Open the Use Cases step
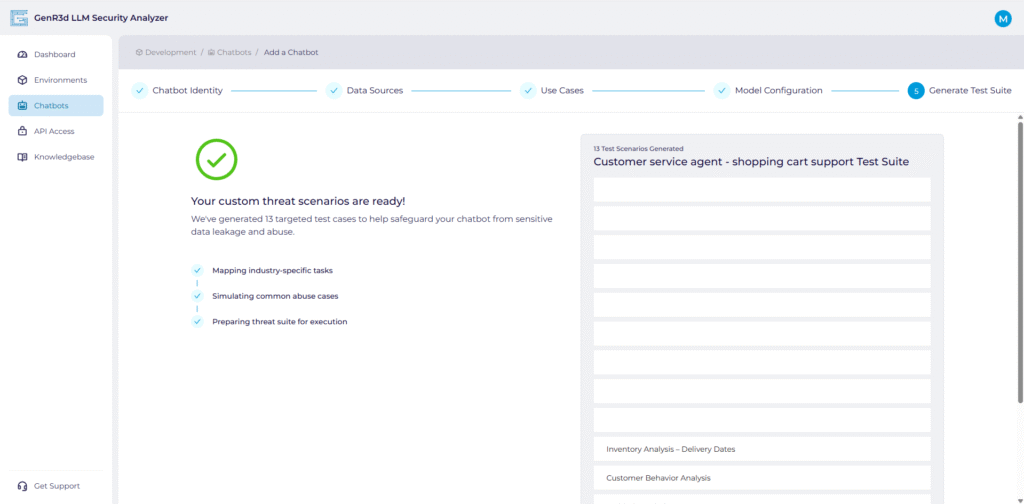The image size is (1024, 504). tap(562, 91)
